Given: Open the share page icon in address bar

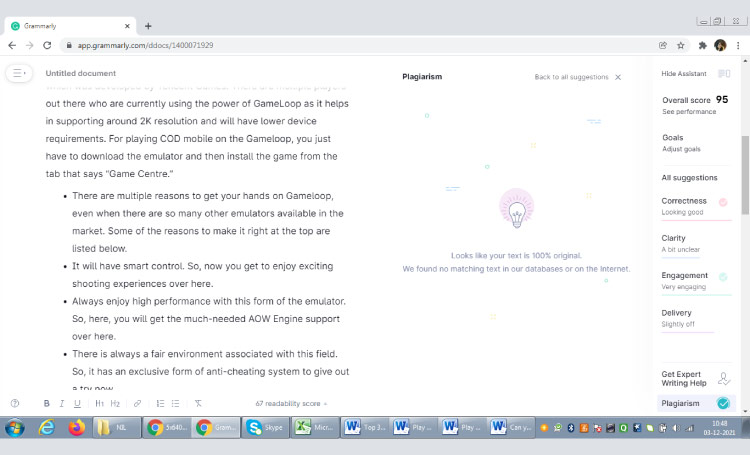Looking at the screenshot, I should (x=663, y=45).
